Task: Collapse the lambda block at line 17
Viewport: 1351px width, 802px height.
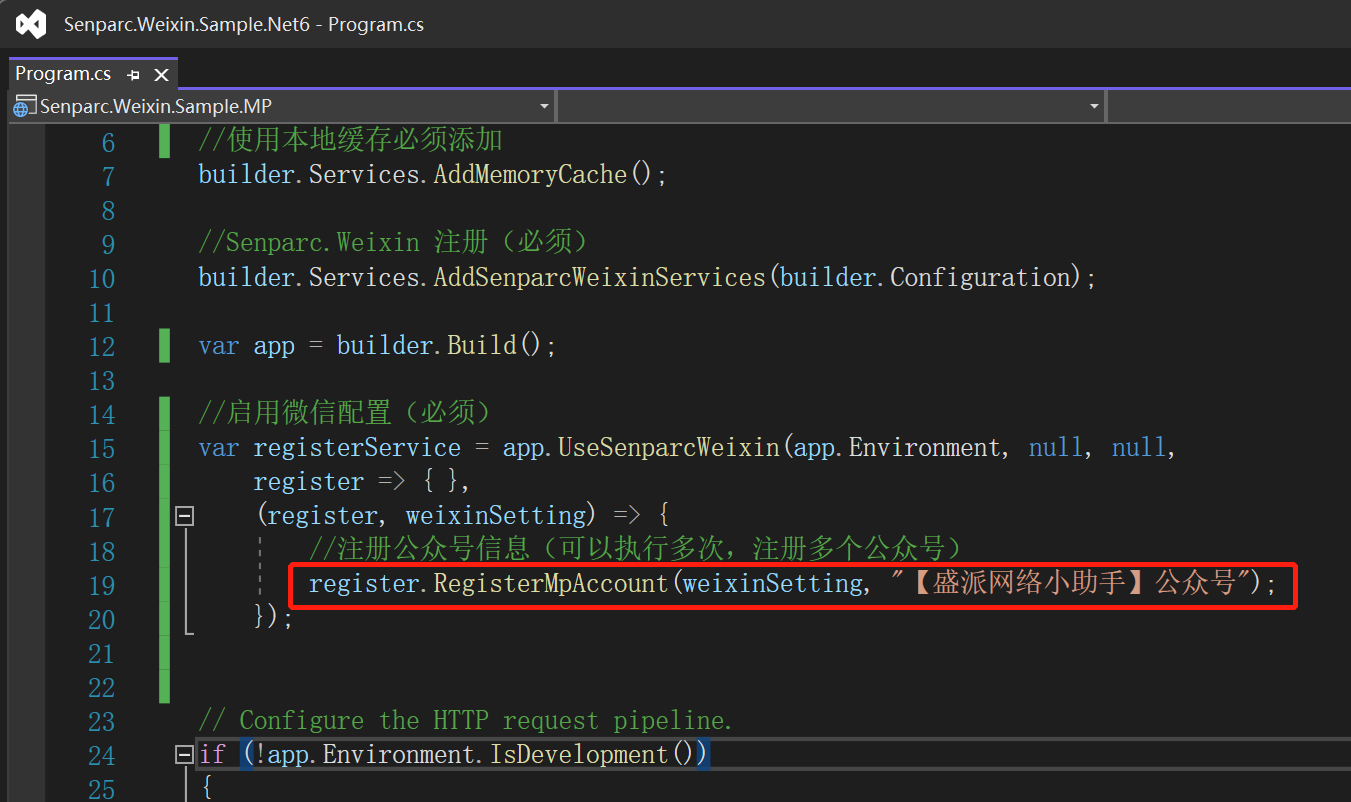Action: tap(184, 516)
